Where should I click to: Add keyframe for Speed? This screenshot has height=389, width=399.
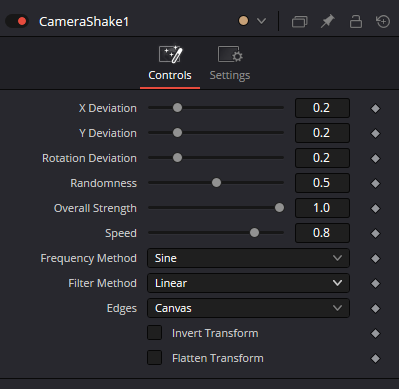pos(375,233)
